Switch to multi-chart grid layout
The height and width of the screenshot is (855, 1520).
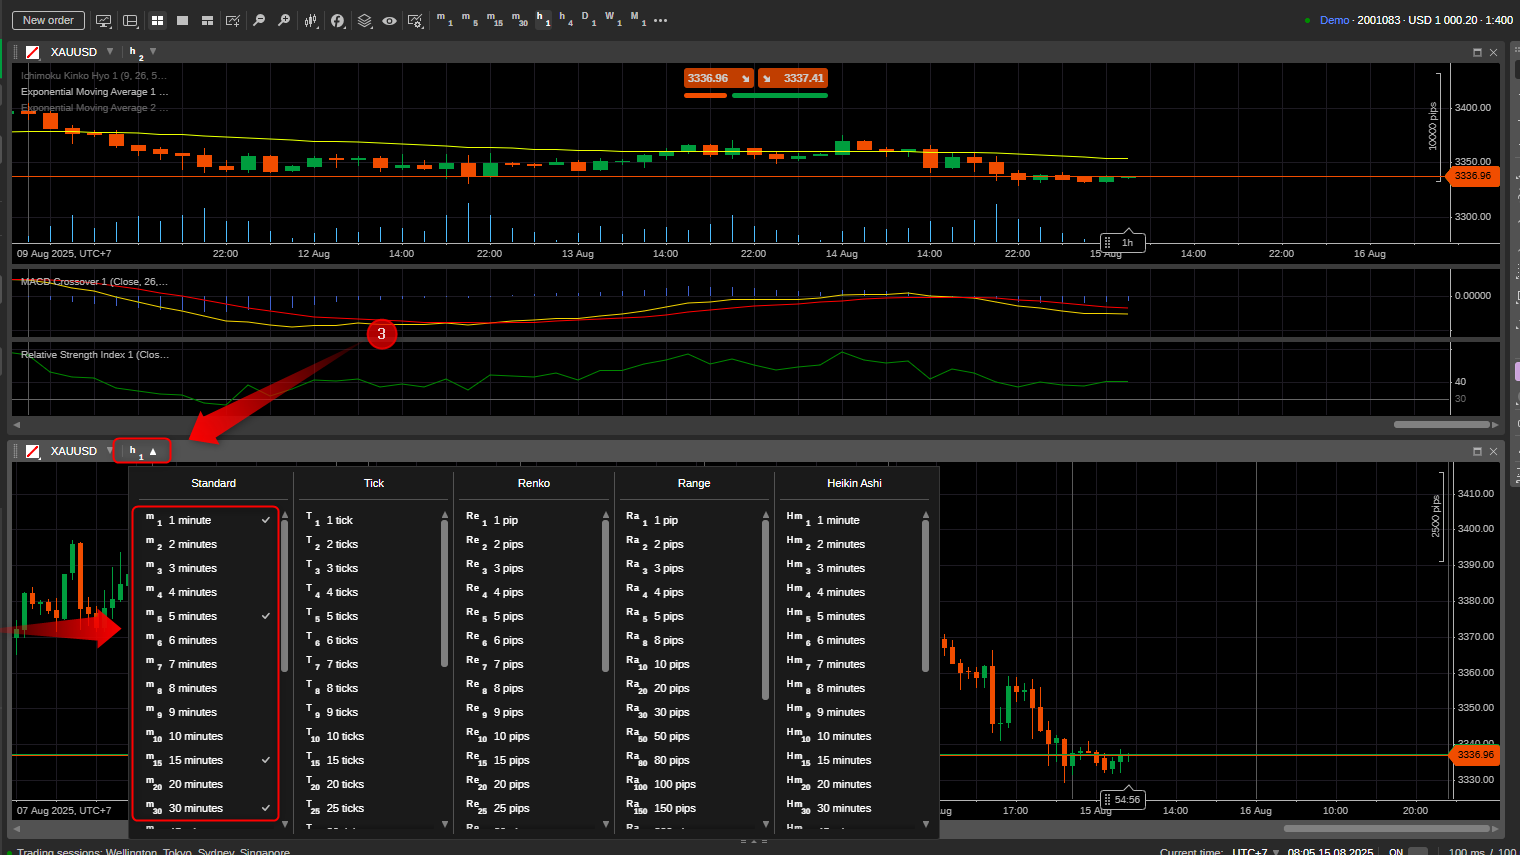[157, 20]
